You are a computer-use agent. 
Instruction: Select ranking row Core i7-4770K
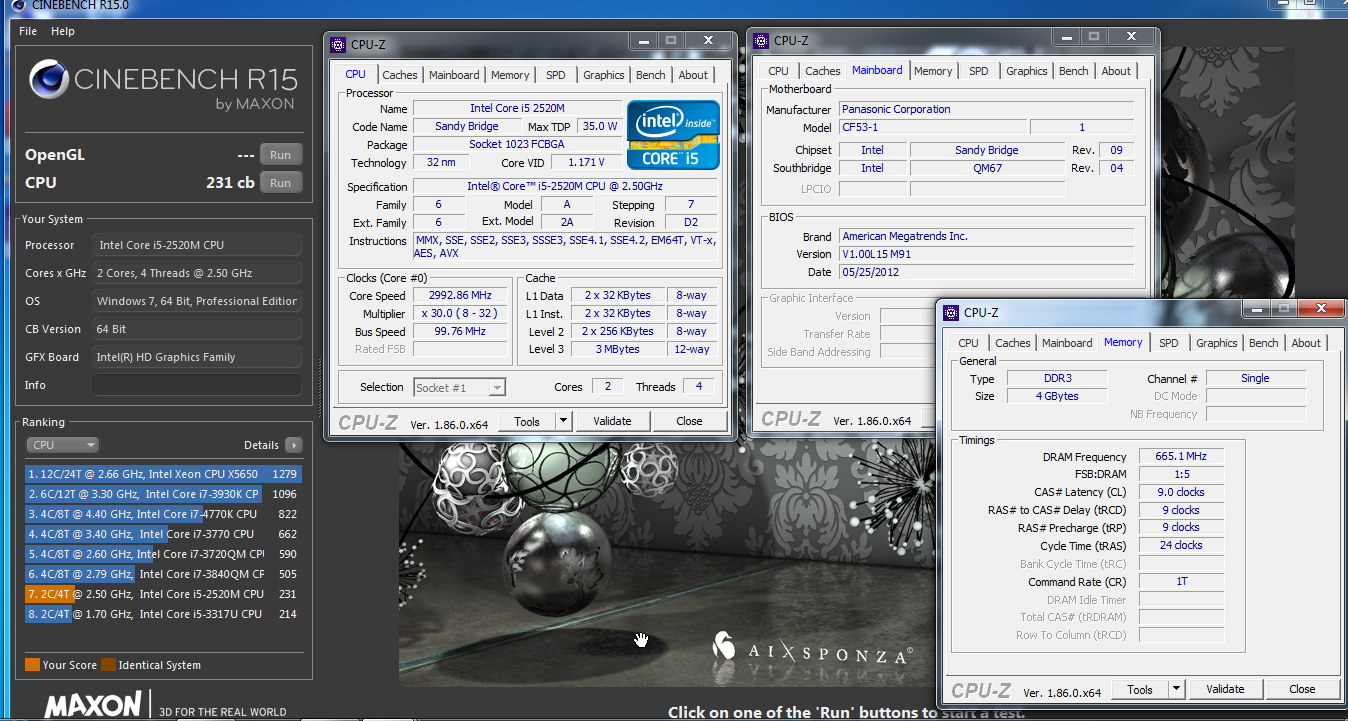tap(164, 514)
